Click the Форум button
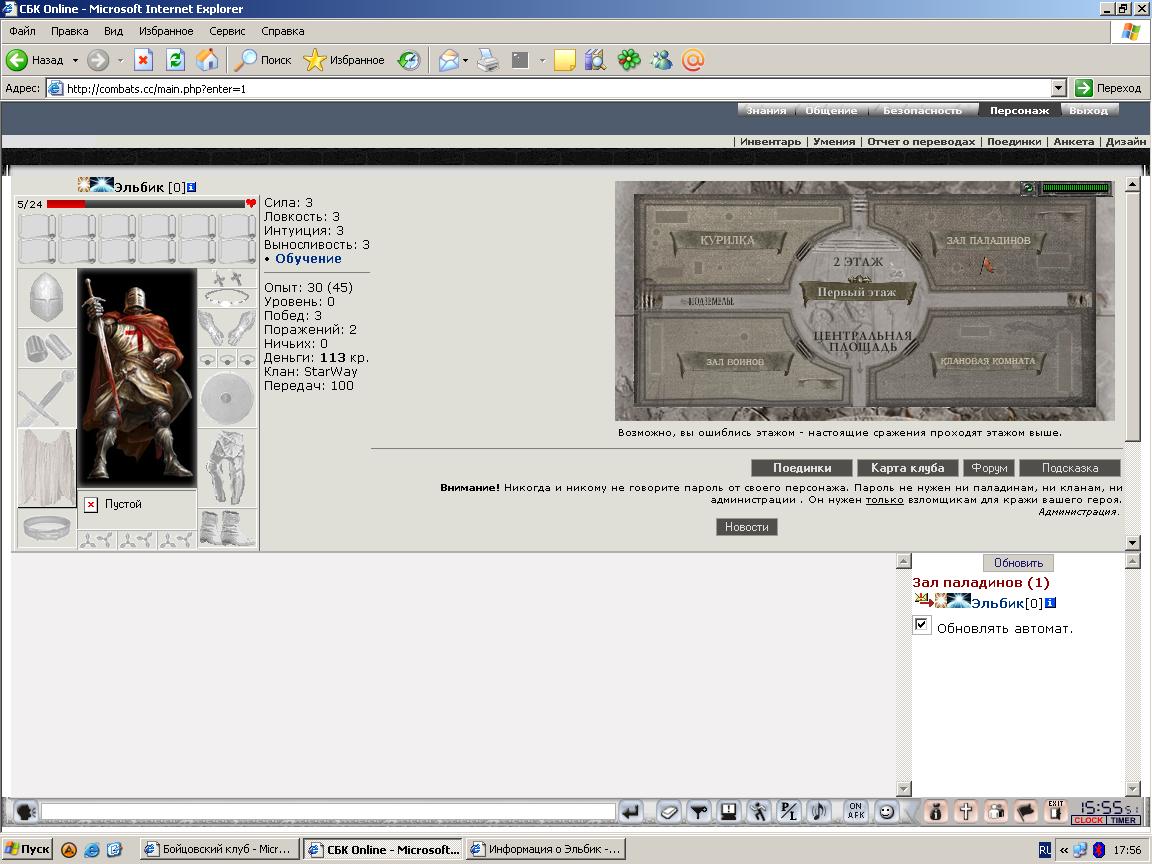 pos(989,468)
